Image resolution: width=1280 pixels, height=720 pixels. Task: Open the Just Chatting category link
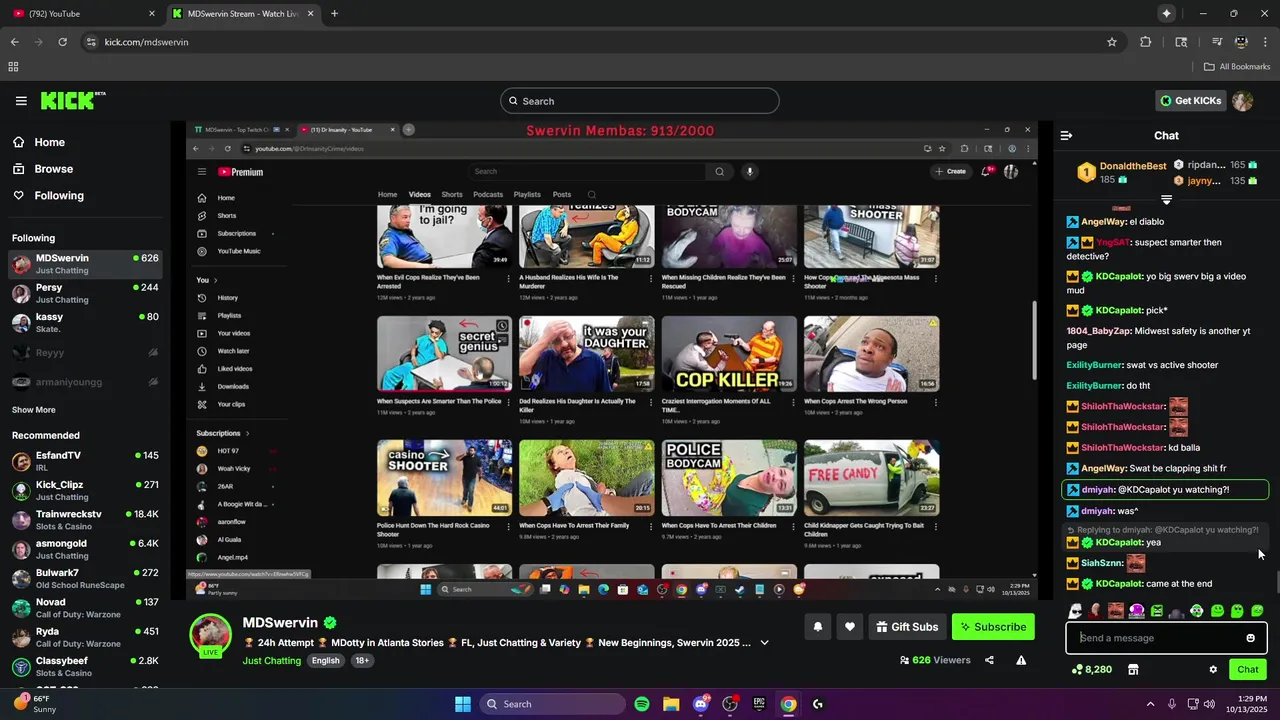tap(271, 661)
